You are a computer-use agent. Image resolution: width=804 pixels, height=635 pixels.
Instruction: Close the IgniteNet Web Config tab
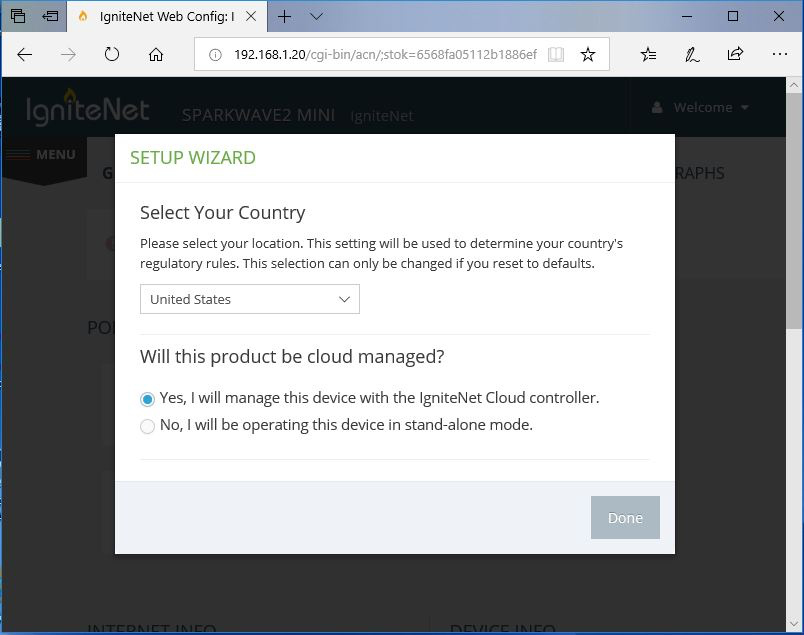(251, 16)
